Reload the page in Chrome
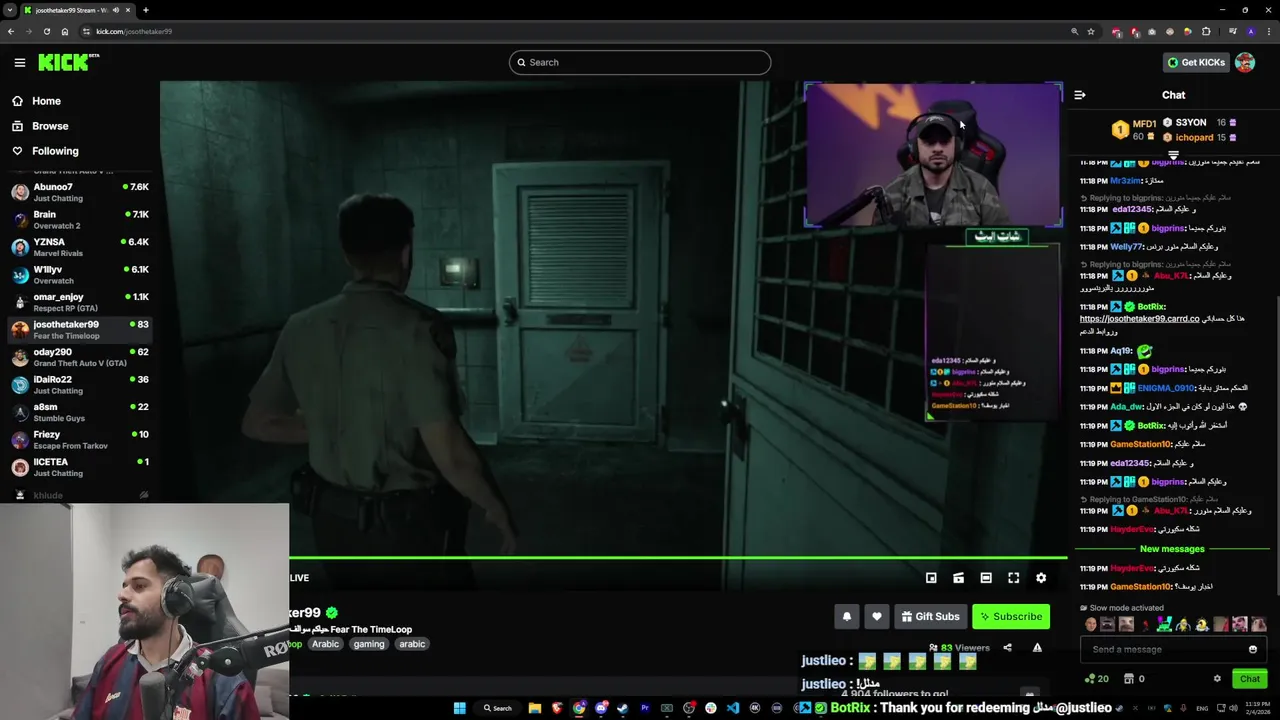Viewport: 1280px width, 720px height. click(46, 31)
